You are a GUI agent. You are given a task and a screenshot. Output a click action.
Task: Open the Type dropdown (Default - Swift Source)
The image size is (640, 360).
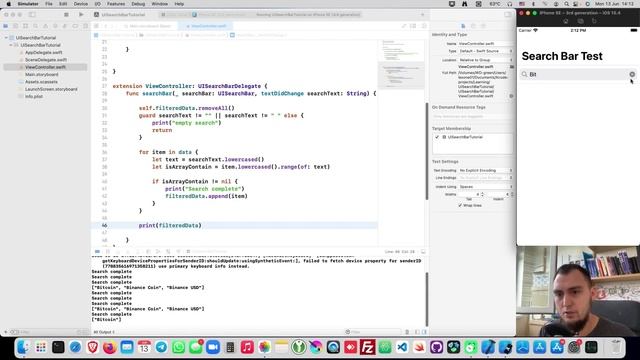point(486,51)
